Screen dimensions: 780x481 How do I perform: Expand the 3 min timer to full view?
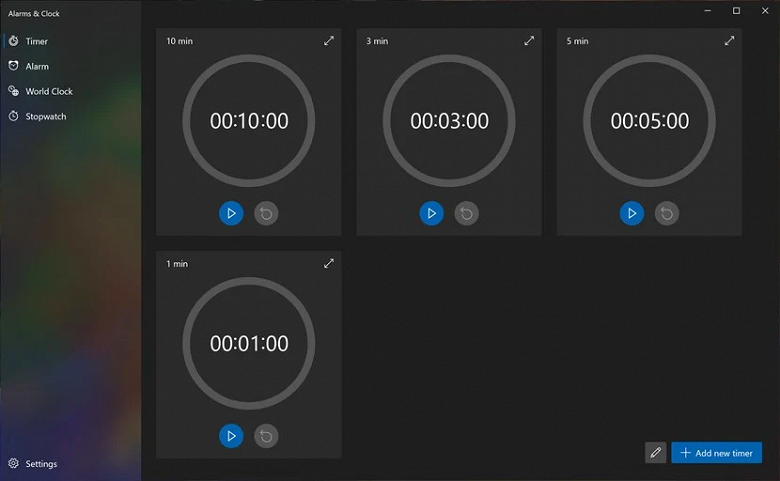point(529,41)
